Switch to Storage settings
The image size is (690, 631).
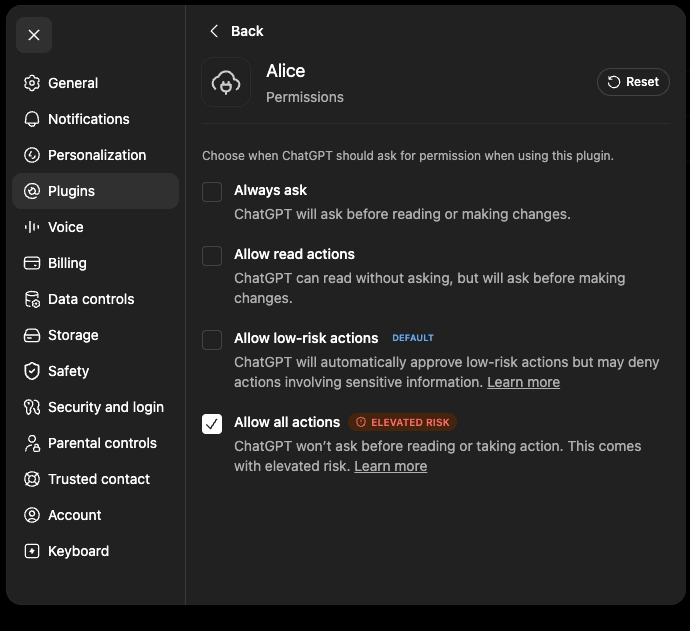pyautogui.click(x=95, y=335)
